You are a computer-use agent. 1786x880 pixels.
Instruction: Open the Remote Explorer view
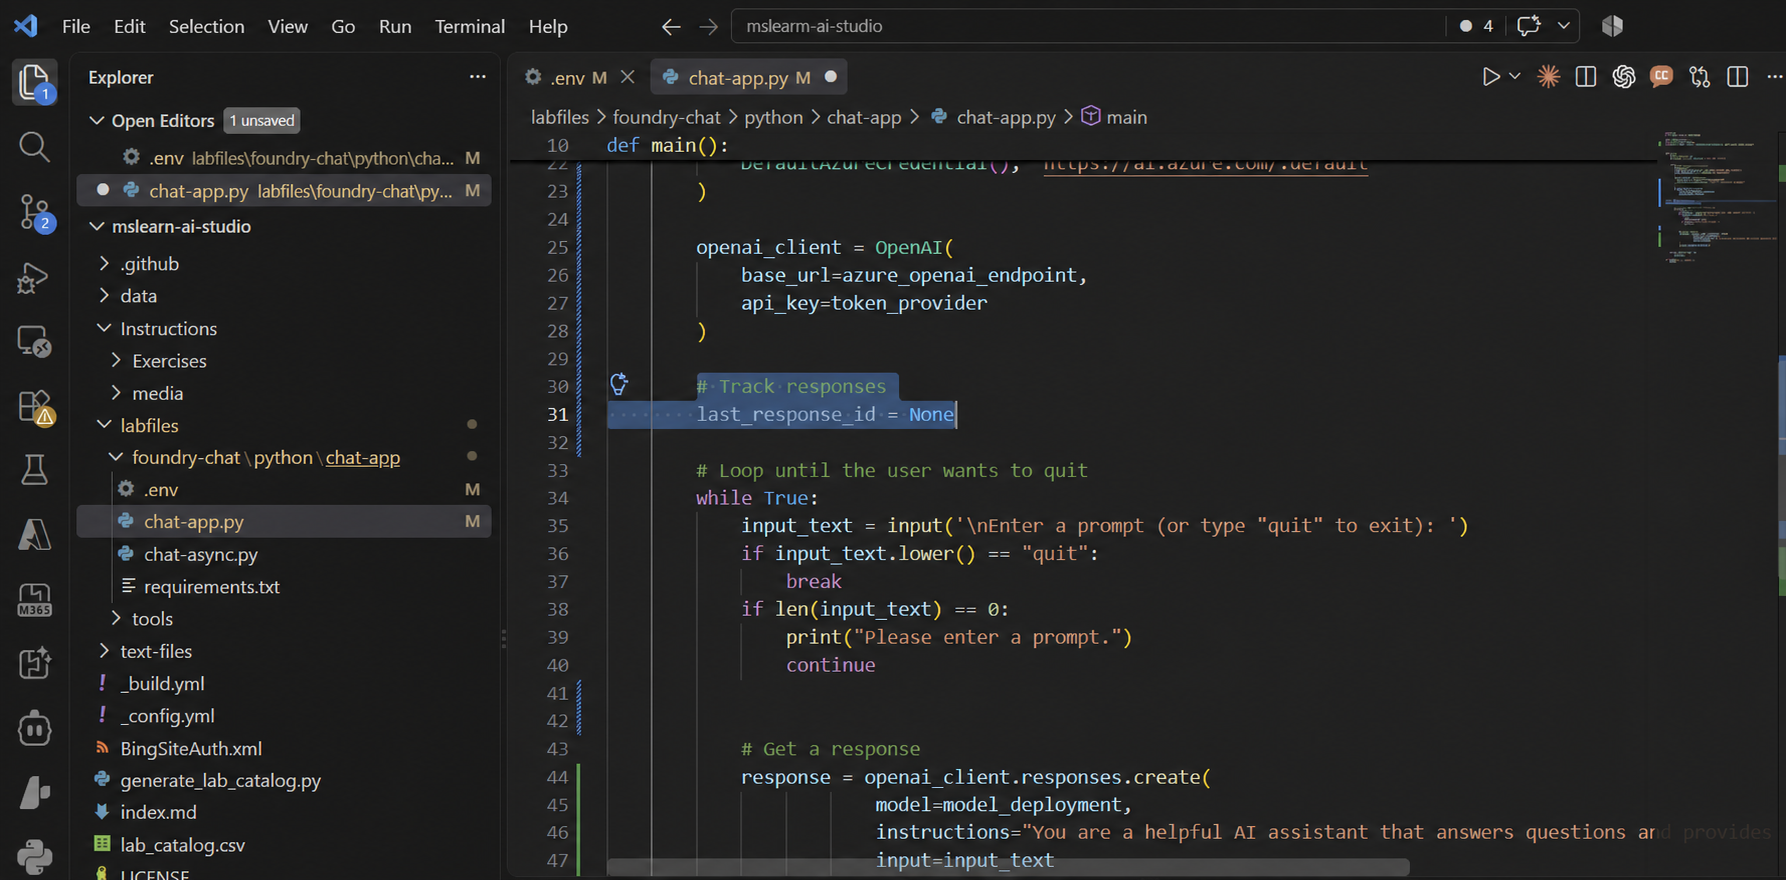[34, 342]
